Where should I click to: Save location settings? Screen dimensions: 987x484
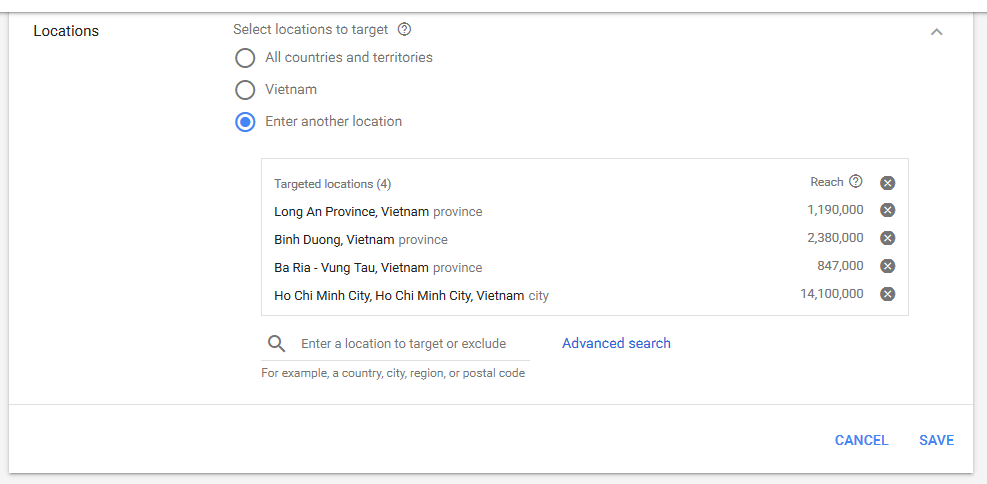(x=936, y=440)
